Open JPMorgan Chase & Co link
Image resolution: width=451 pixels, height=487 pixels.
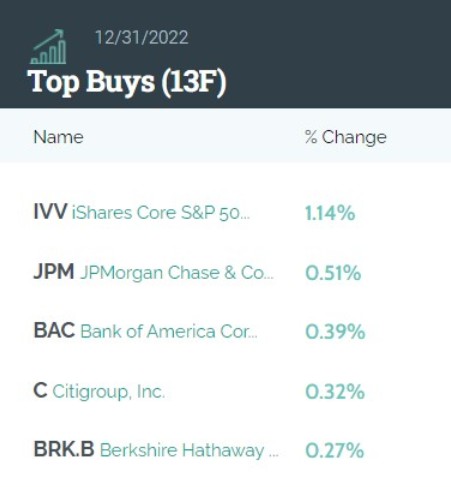(x=177, y=273)
